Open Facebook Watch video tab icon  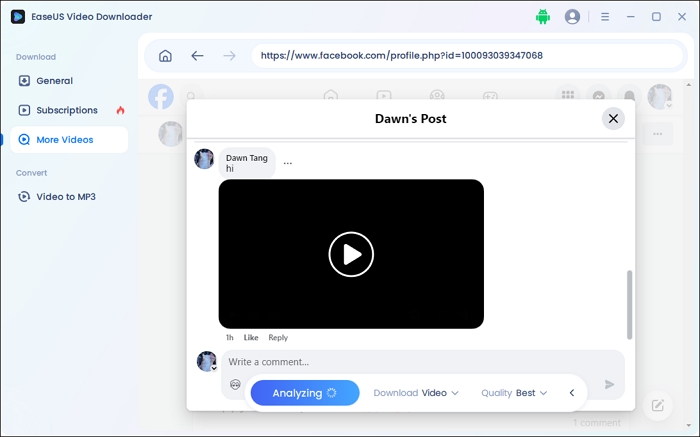(x=383, y=95)
